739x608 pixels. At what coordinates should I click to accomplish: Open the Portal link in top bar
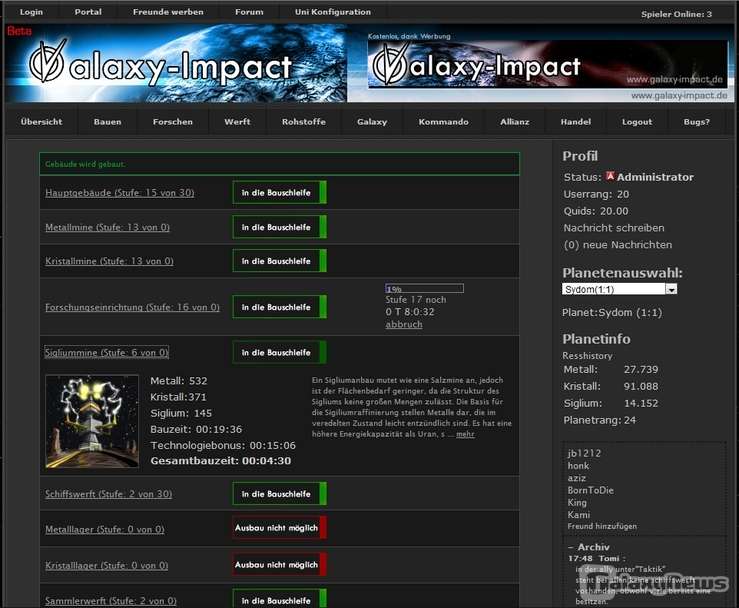coord(88,12)
